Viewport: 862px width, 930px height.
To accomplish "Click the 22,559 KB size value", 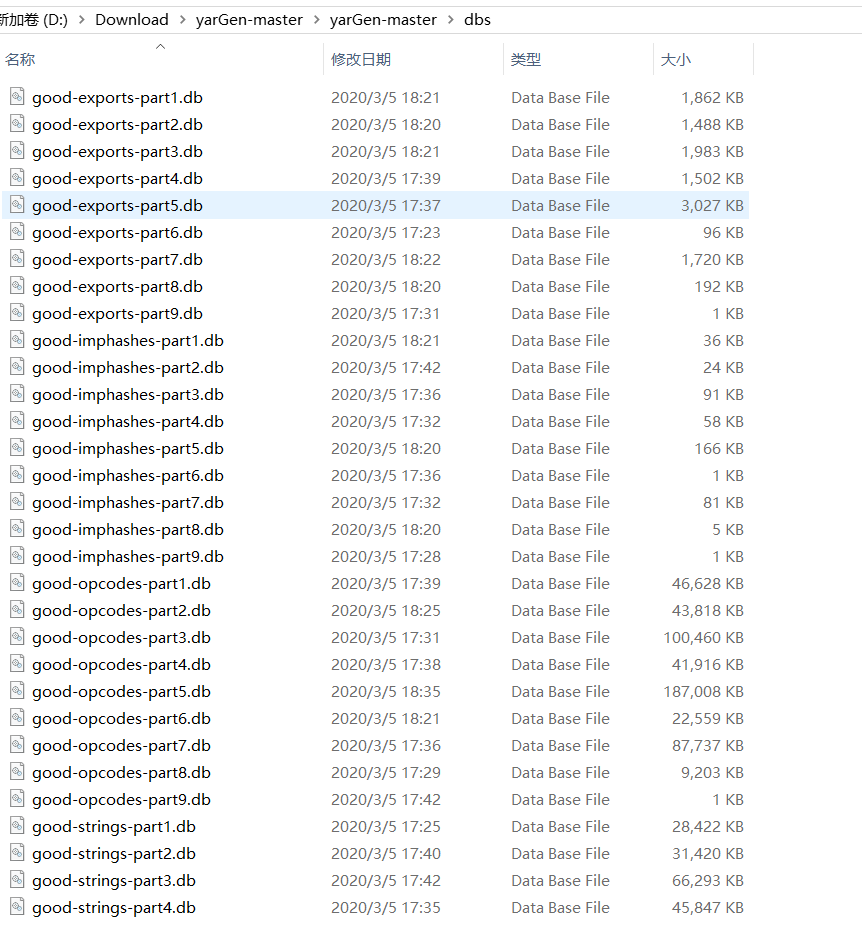I will pos(708,718).
